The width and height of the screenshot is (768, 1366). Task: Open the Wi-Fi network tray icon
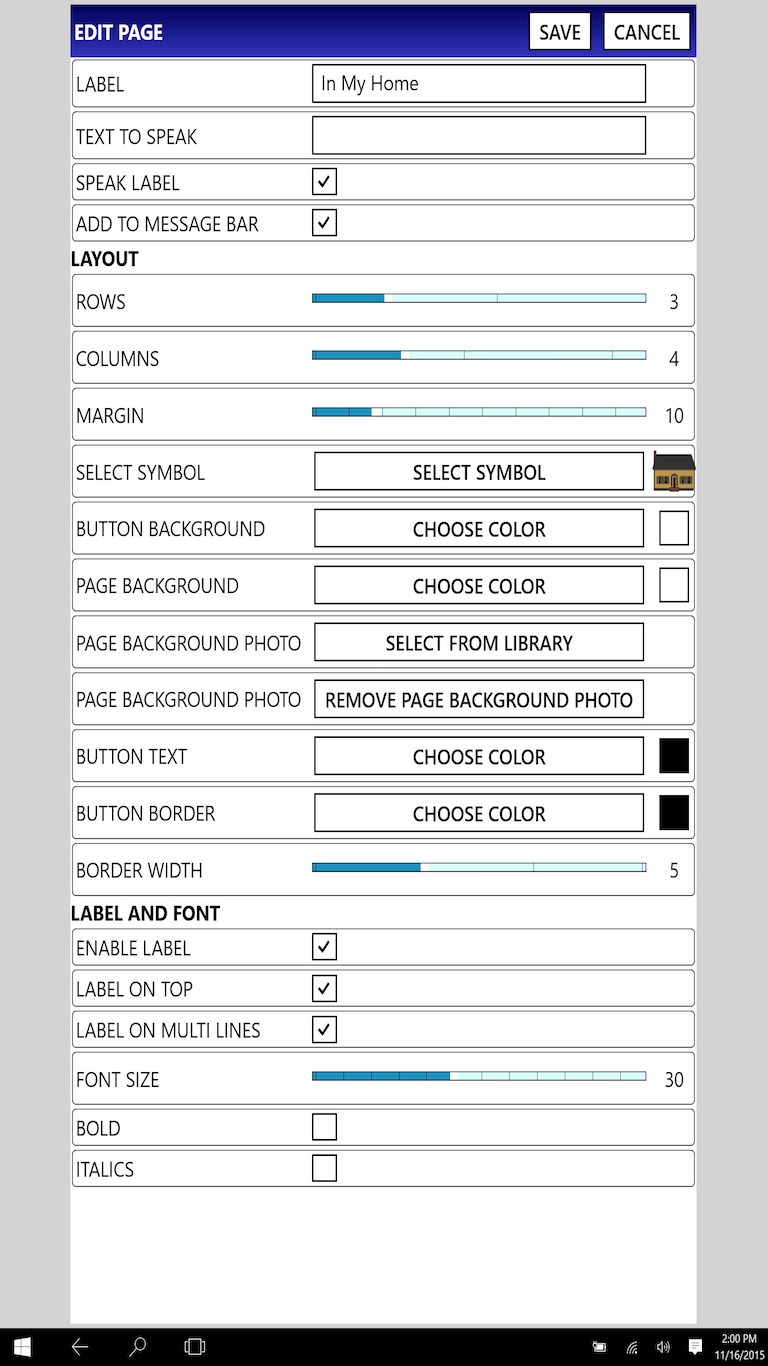(632, 1346)
